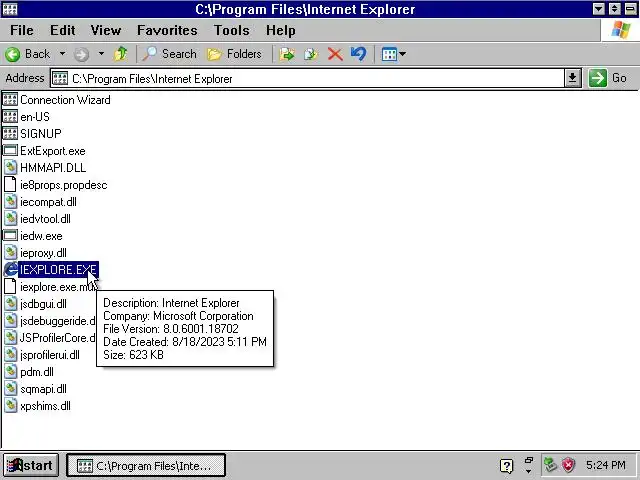The image size is (640, 480).
Task: Click the Back navigation arrow icon
Action: [12, 54]
